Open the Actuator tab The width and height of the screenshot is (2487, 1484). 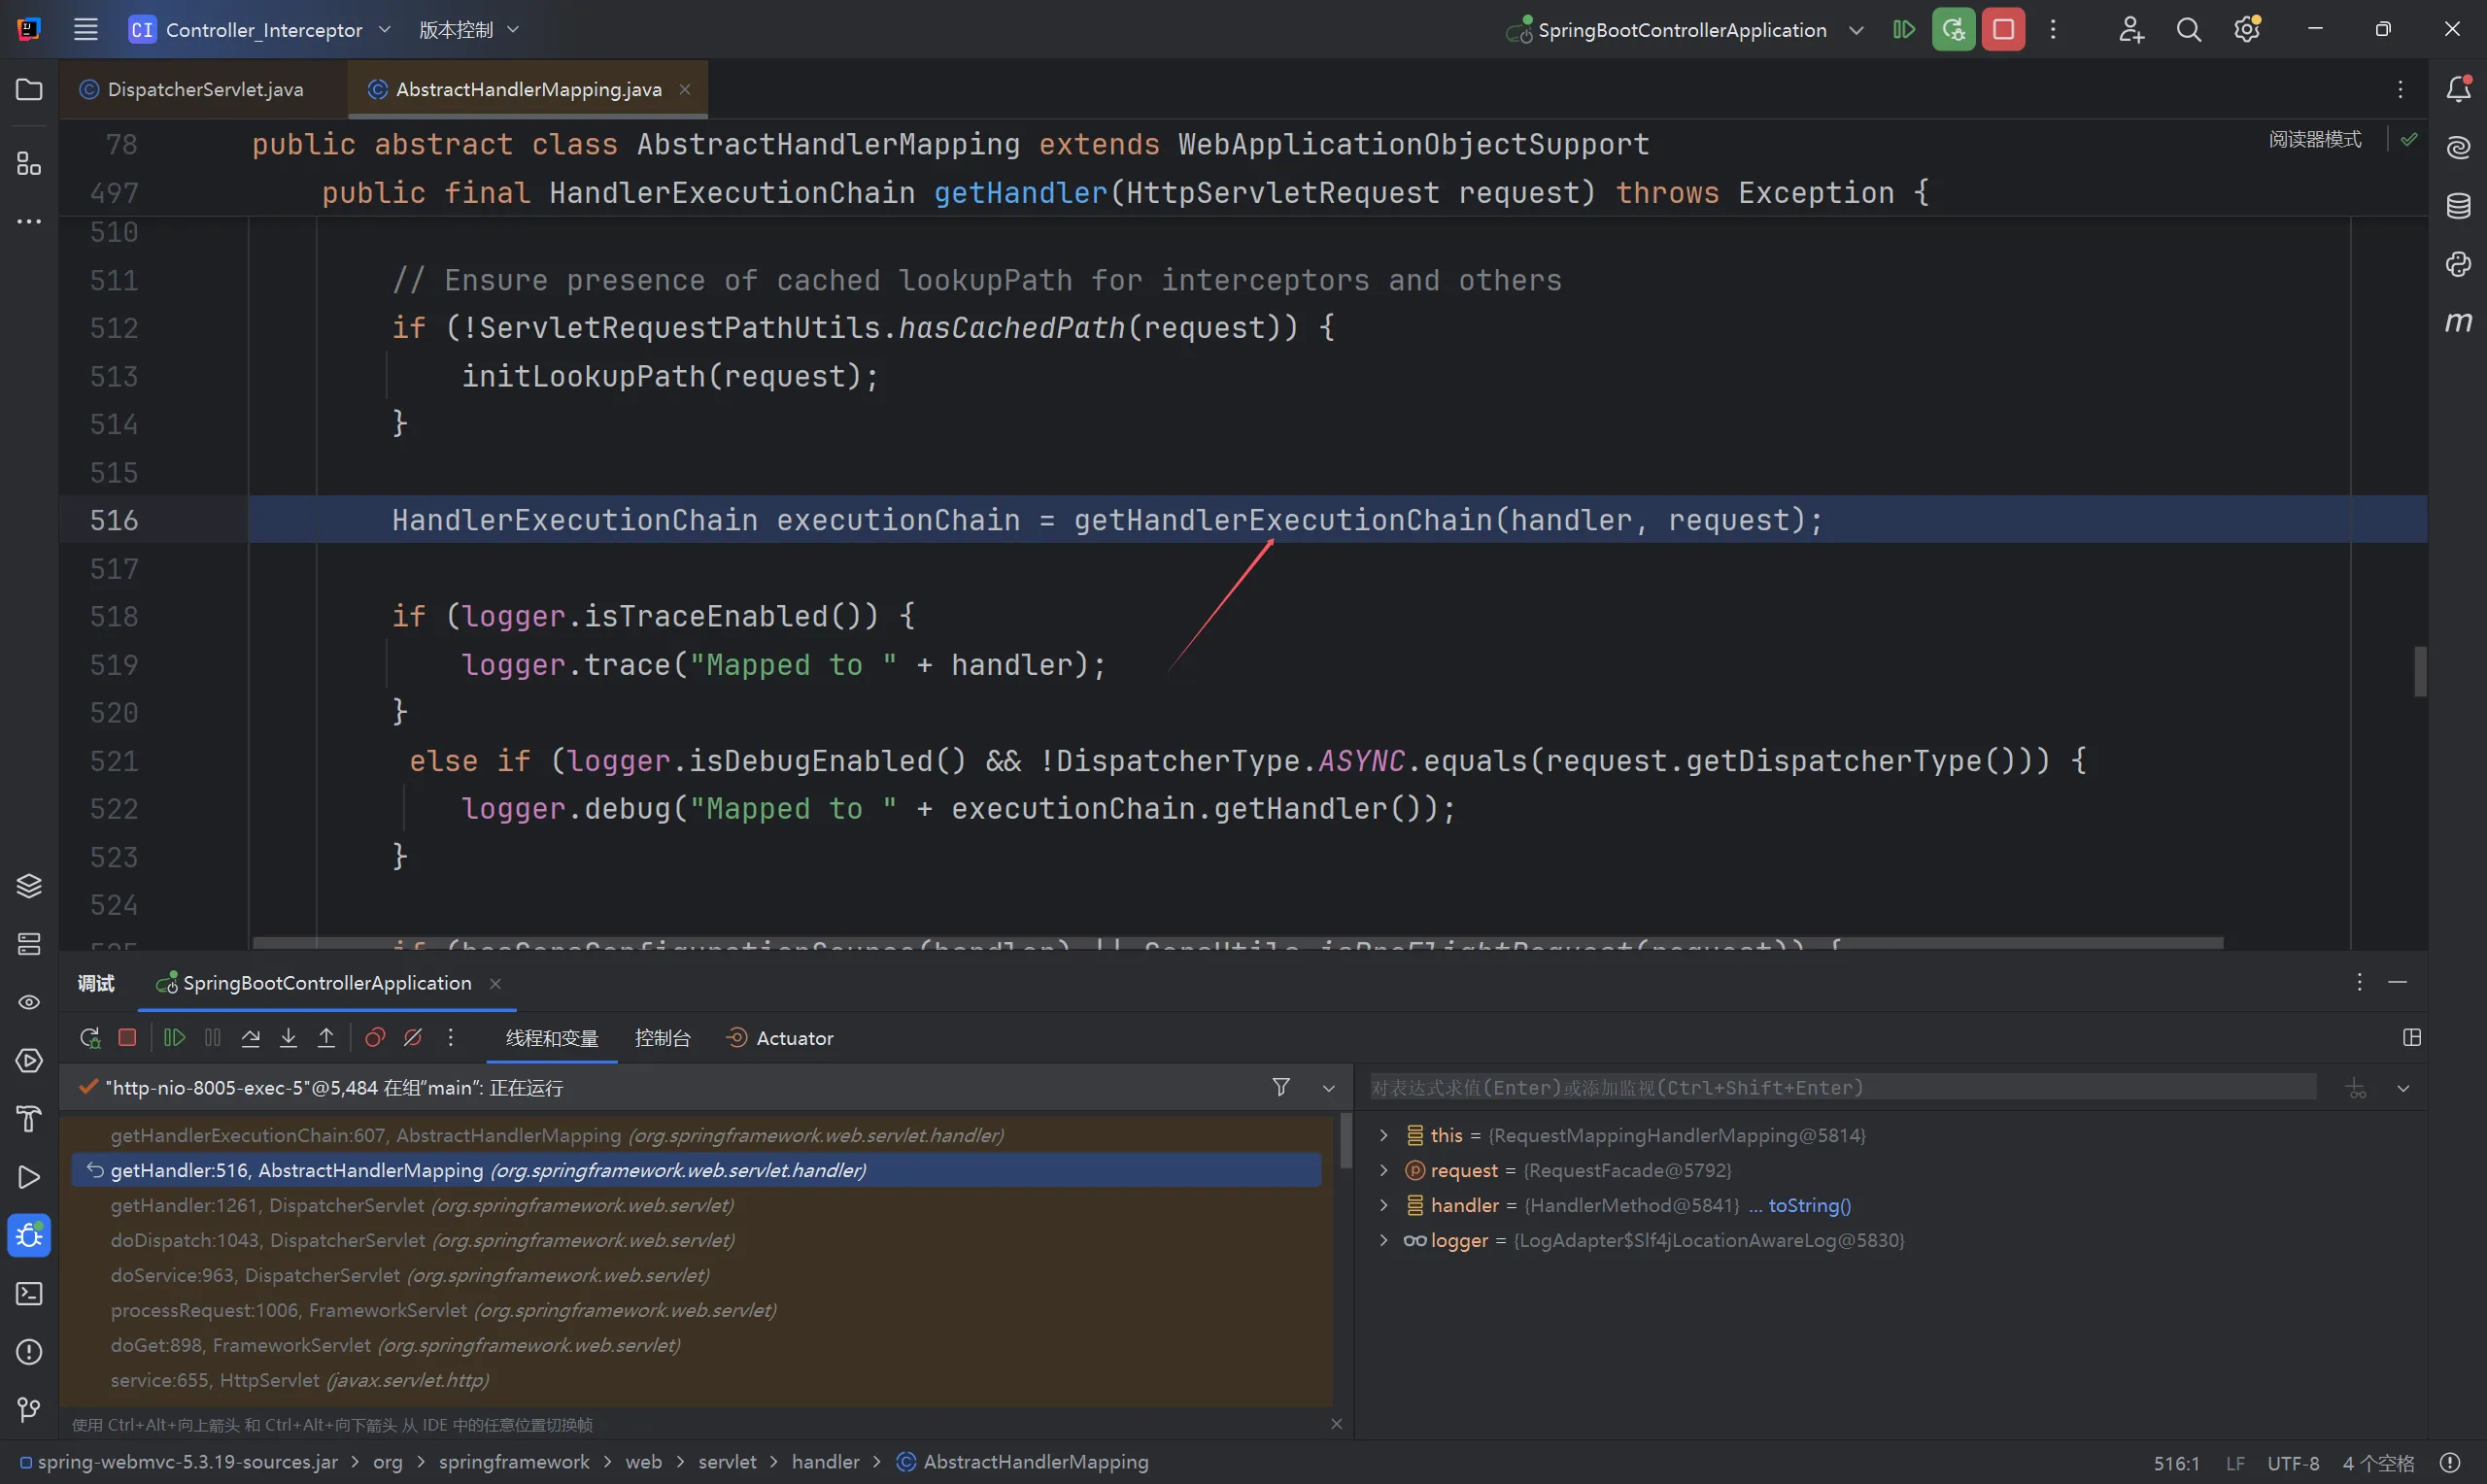780,1038
